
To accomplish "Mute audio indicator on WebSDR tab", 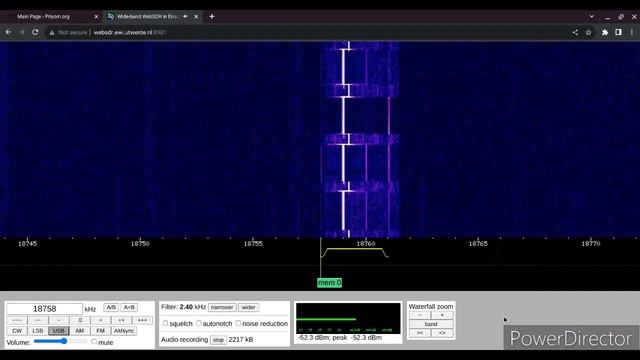I will pyautogui.click(x=185, y=17).
